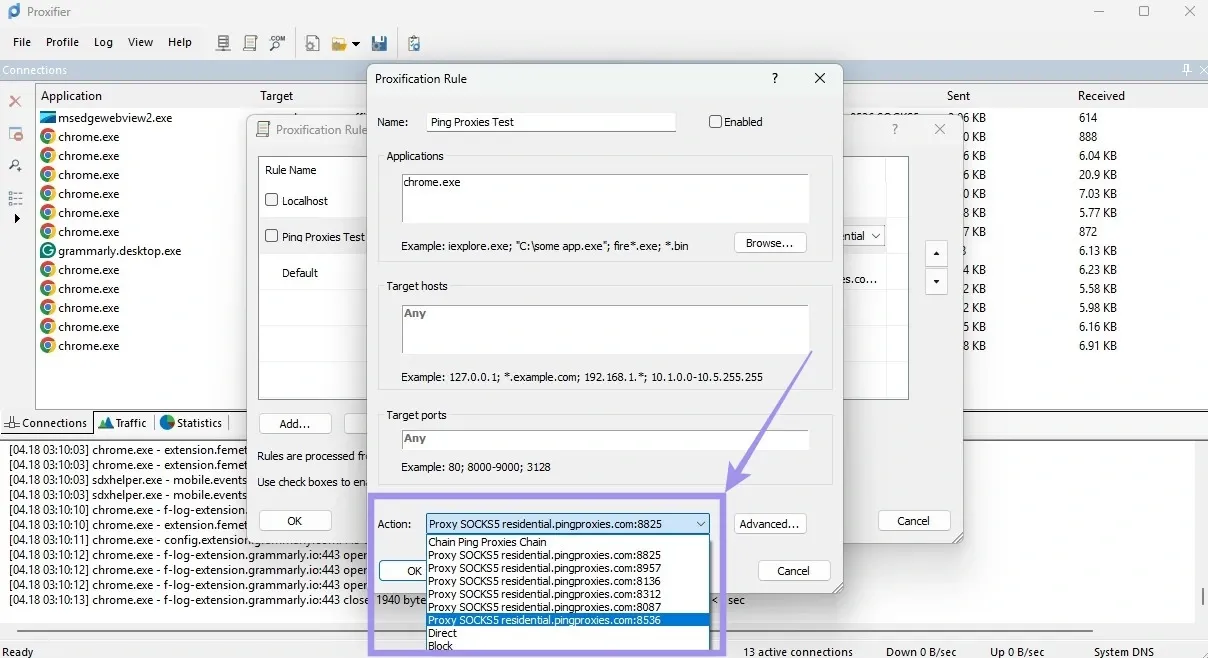
Task: Click the new profile toolbar icon
Action: coord(312,43)
